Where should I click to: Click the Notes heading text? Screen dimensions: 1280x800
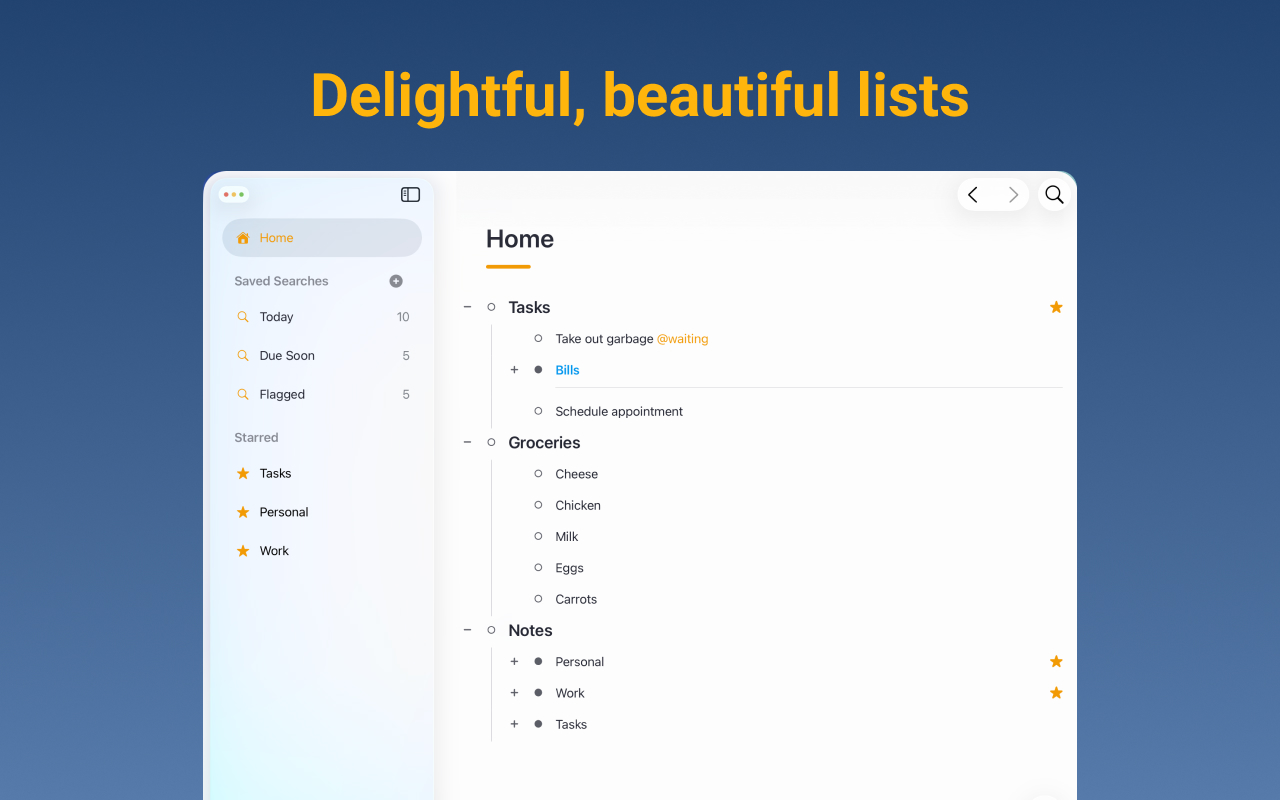pyautogui.click(x=530, y=630)
